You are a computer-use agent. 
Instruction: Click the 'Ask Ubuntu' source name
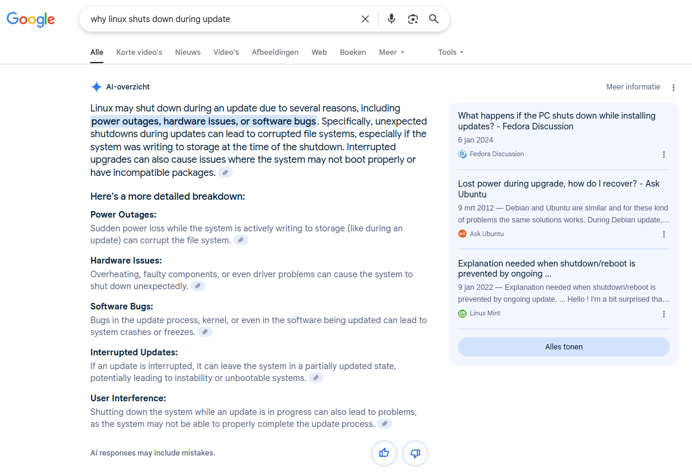486,234
